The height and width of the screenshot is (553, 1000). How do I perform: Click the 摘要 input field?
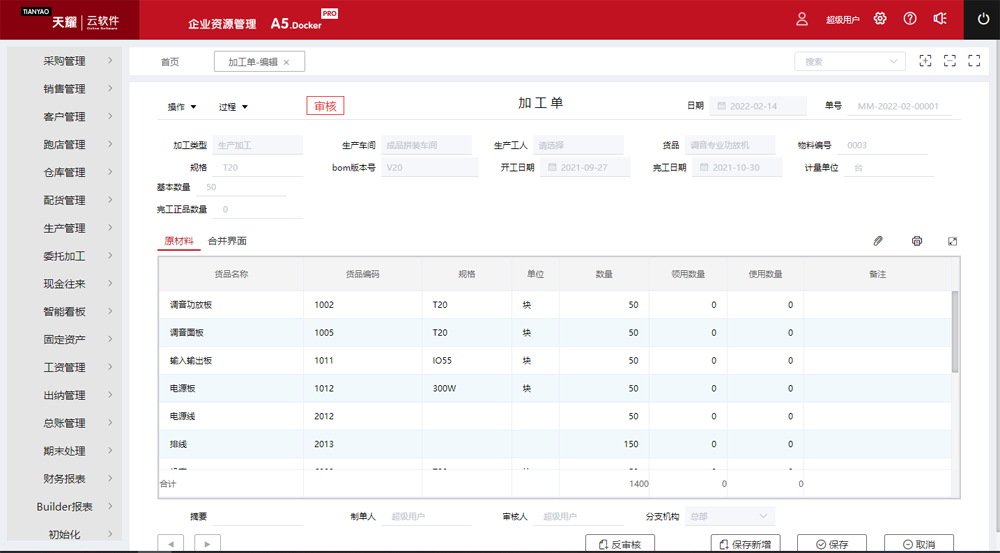[x=258, y=516]
